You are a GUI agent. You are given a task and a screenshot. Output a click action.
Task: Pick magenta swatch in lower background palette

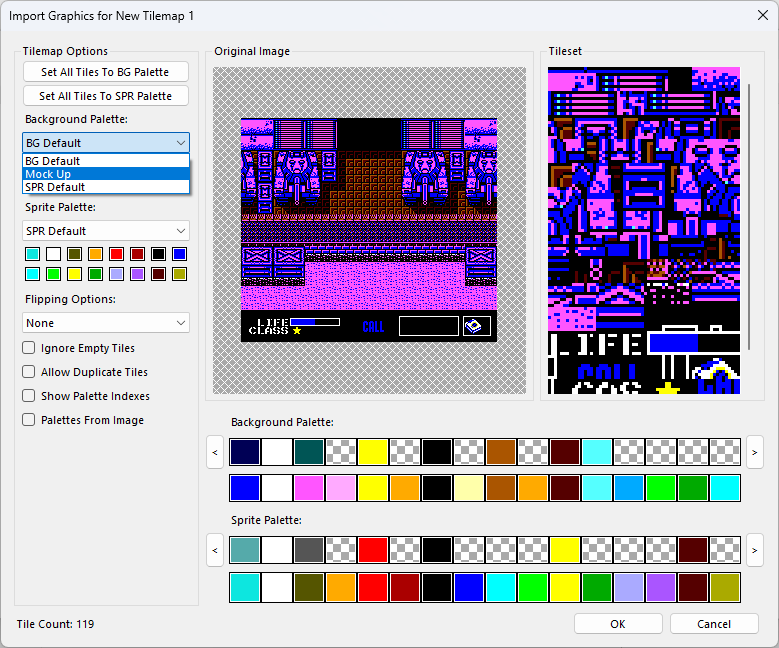pyautogui.click(x=309, y=488)
